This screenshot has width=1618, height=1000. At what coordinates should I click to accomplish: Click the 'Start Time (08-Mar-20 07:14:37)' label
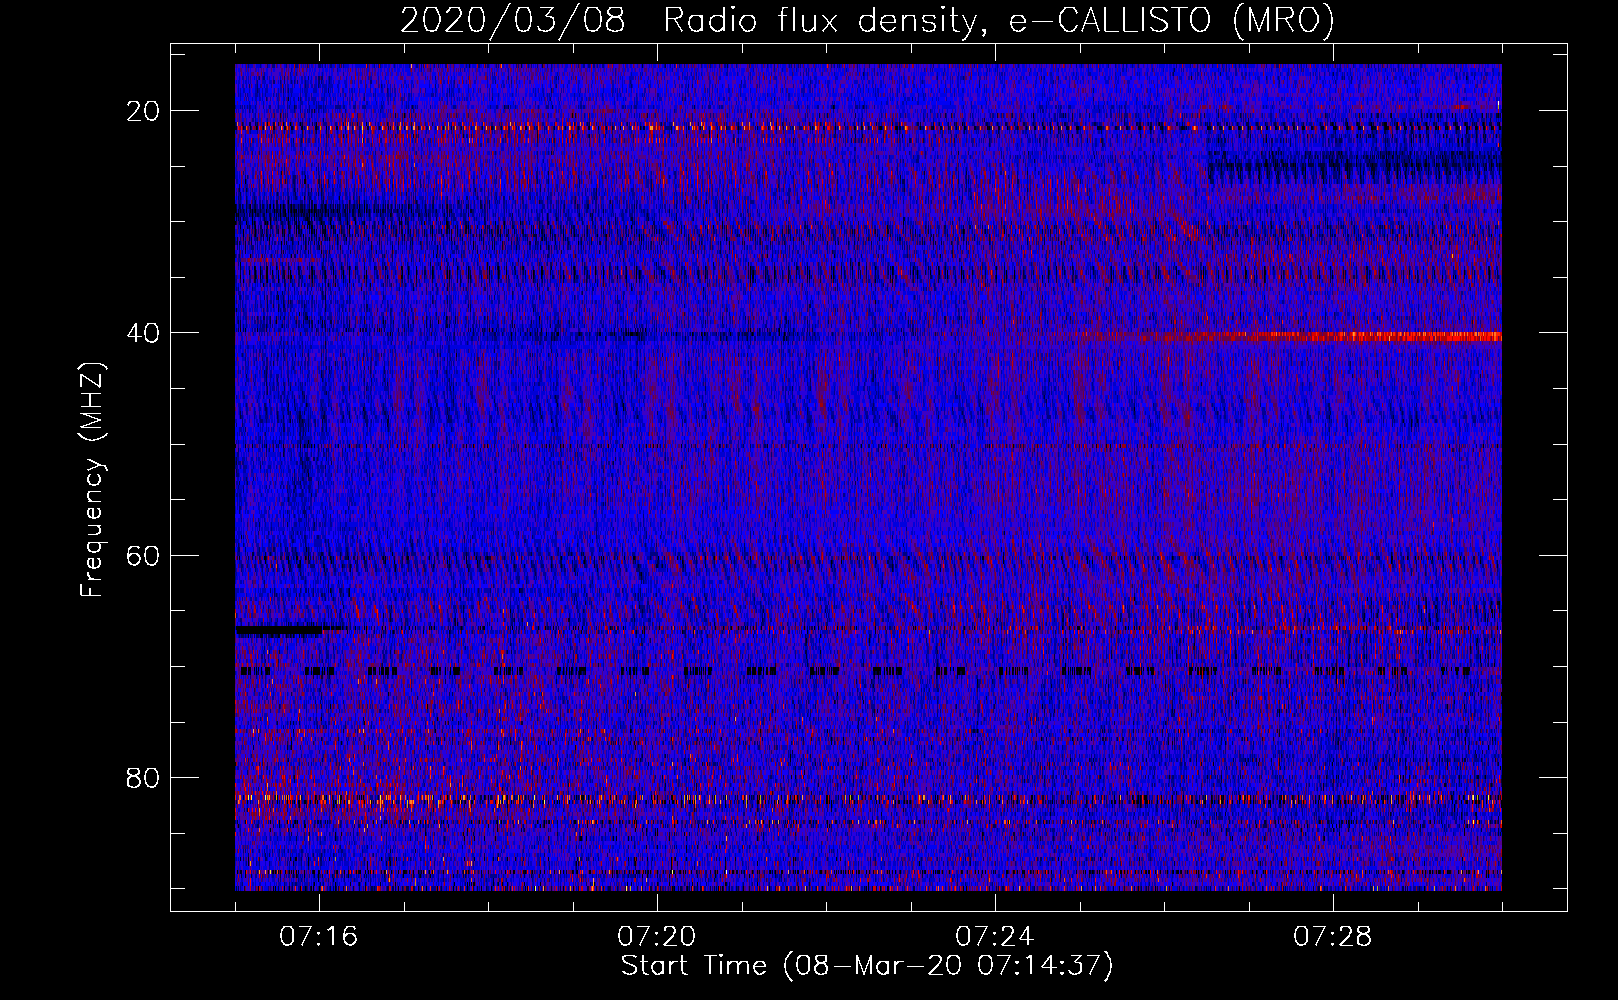(x=867, y=966)
